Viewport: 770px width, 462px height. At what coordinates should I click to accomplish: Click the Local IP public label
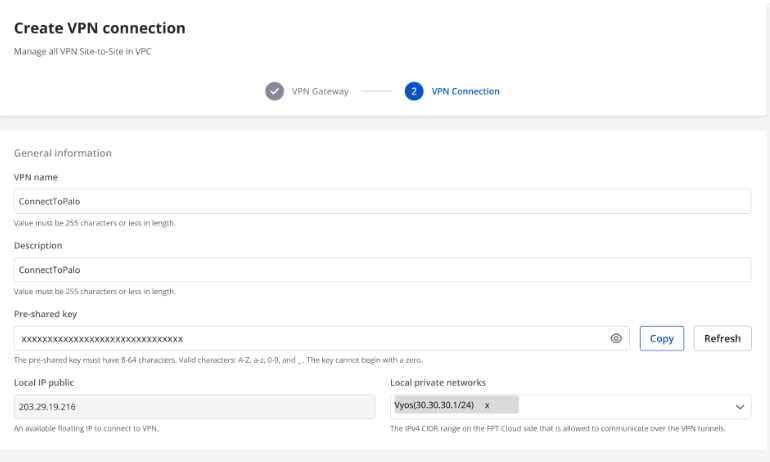click(x=44, y=383)
